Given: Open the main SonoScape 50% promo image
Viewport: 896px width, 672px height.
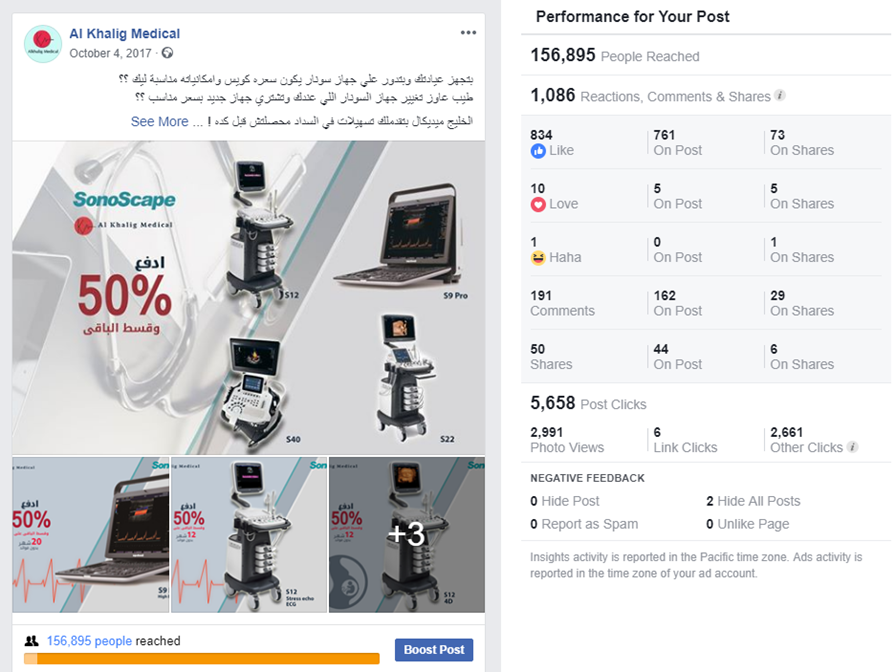Looking at the screenshot, I should (249, 298).
